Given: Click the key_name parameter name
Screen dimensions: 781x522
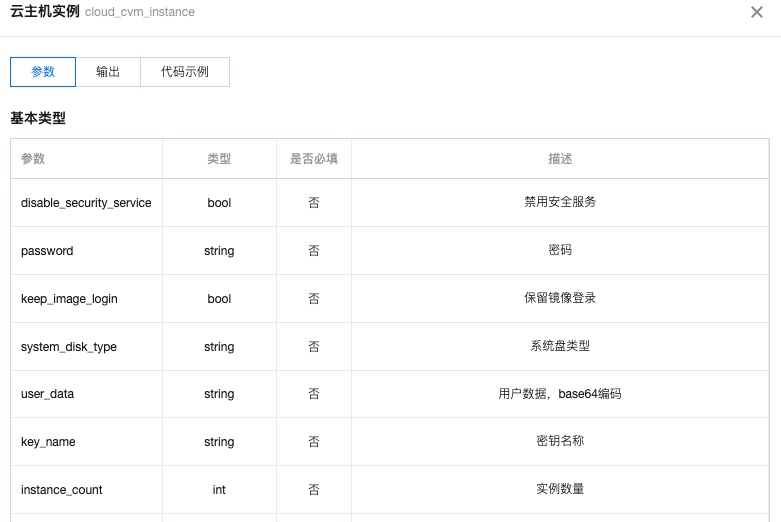Looking at the screenshot, I should click(x=48, y=442).
